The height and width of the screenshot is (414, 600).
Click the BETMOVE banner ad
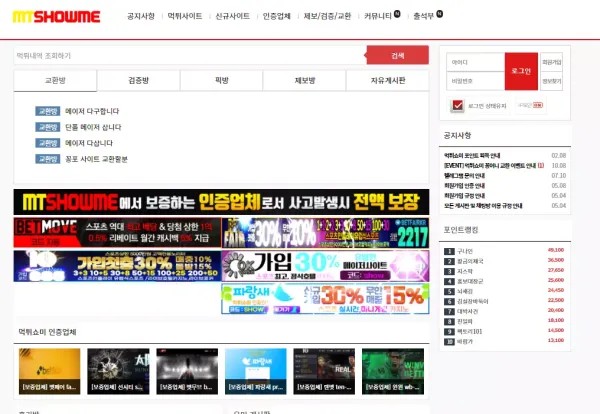click(x=117, y=233)
